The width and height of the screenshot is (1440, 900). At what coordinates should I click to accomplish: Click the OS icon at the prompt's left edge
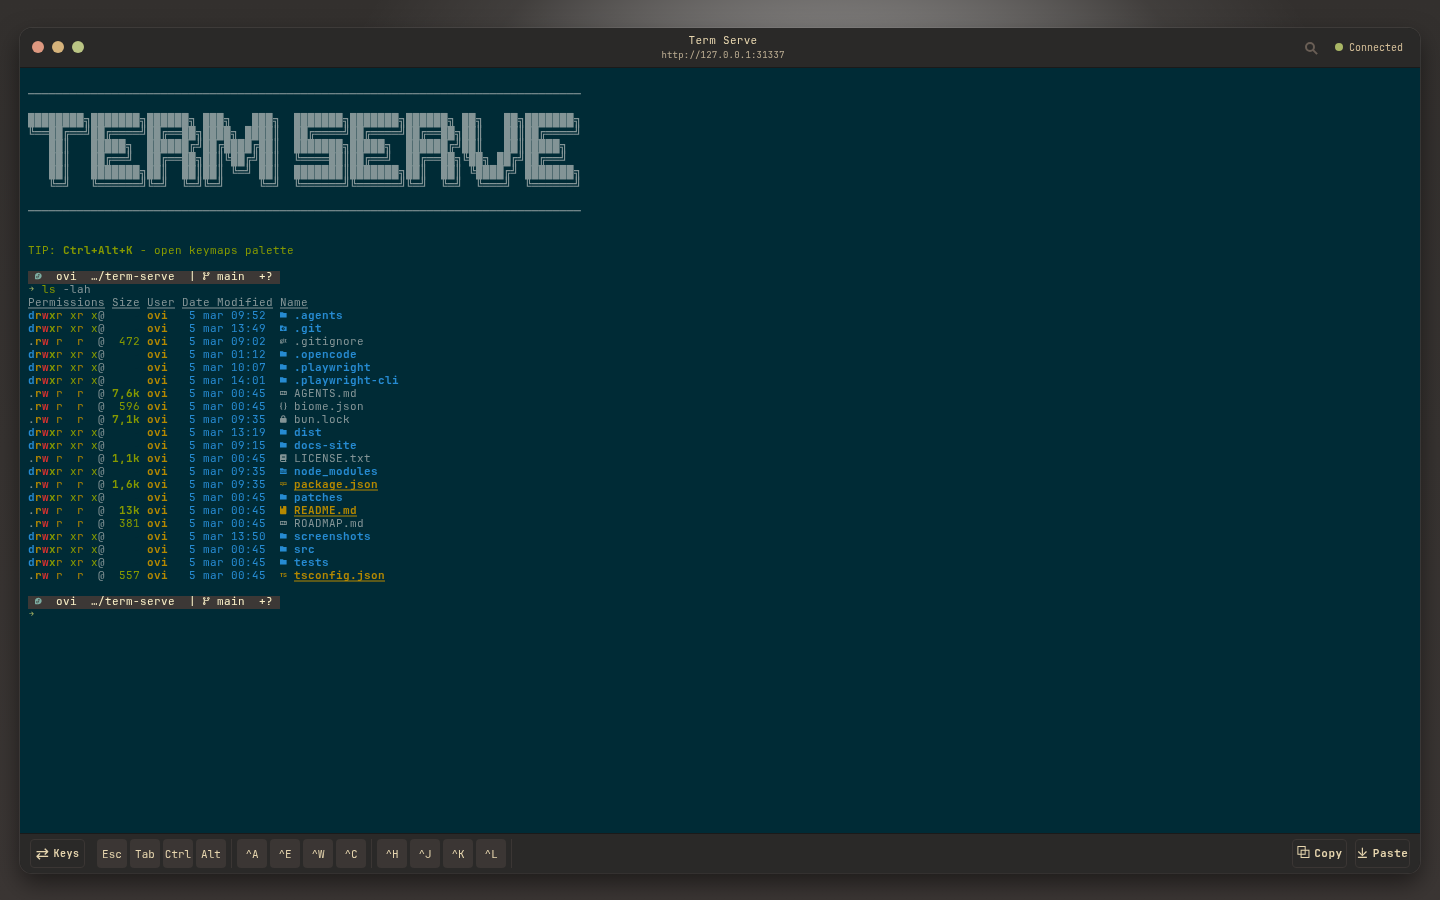point(38,276)
